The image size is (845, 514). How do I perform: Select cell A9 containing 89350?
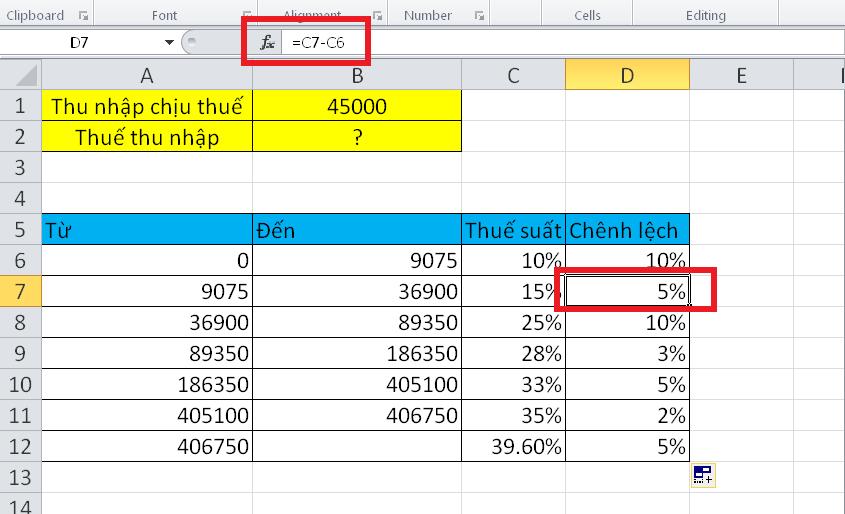click(x=147, y=353)
